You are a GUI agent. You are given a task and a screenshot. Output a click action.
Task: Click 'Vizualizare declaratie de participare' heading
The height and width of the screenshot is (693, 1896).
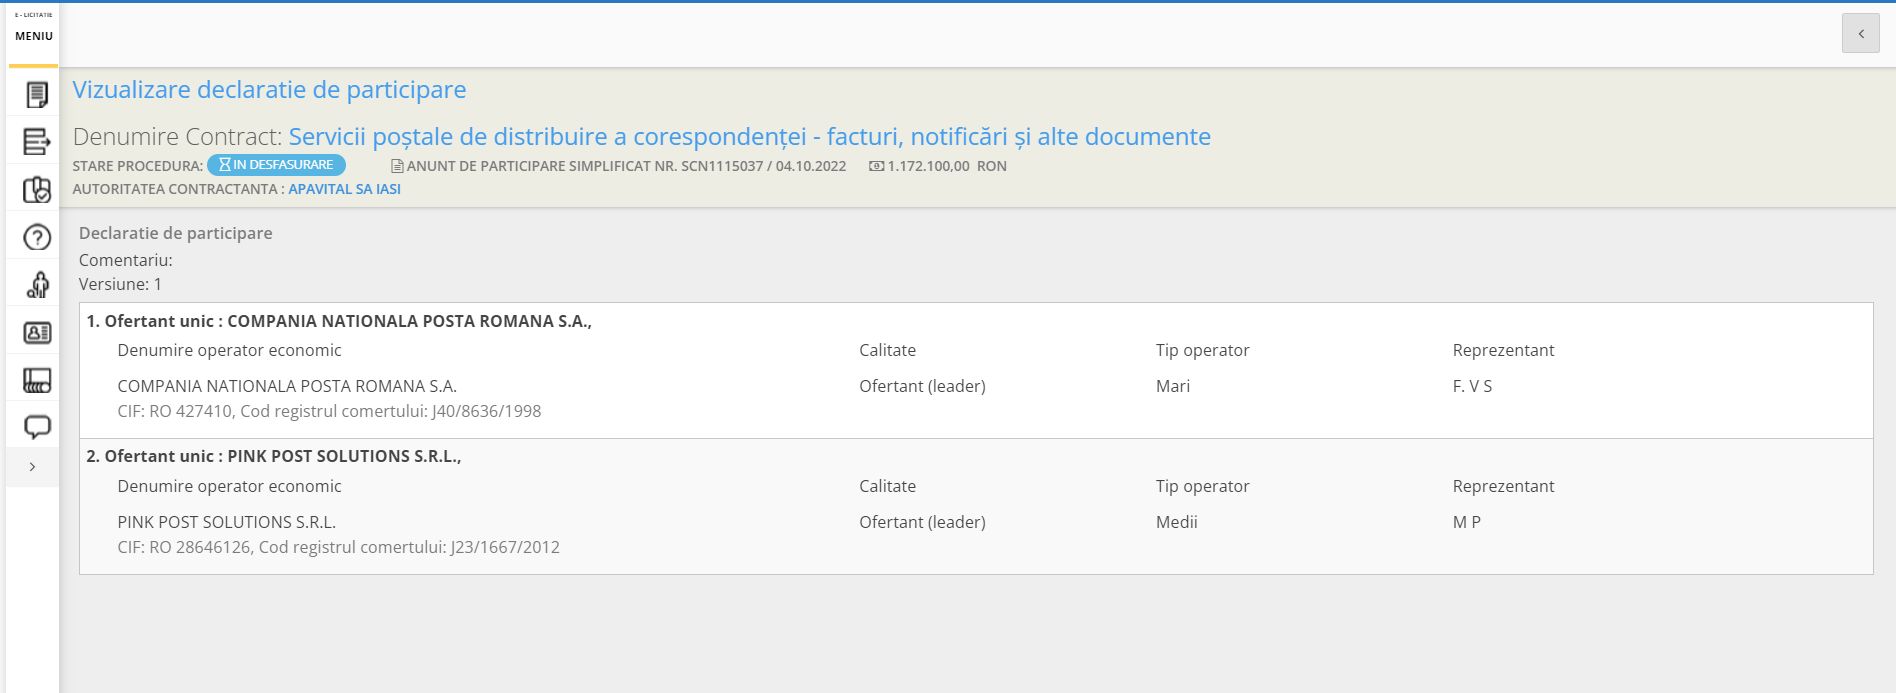tap(269, 89)
